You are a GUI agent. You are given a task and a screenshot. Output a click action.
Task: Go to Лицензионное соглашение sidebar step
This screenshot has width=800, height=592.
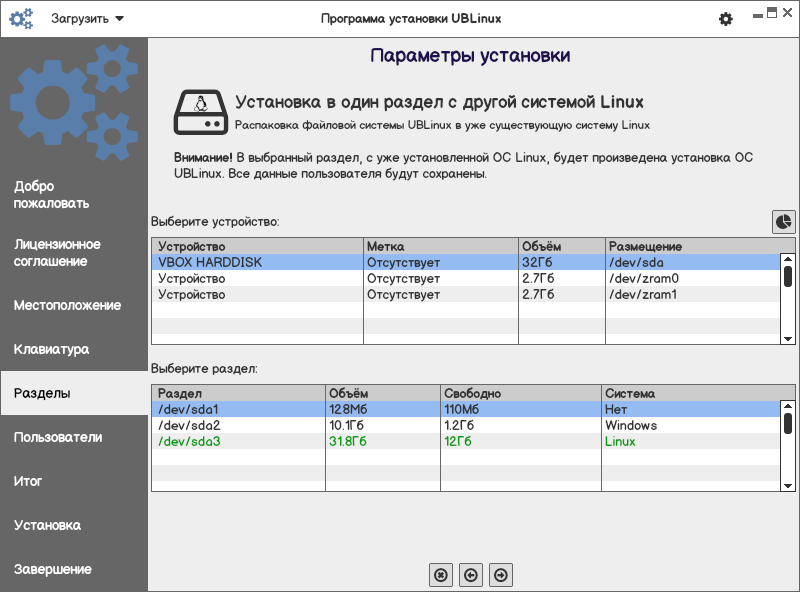pos(57,253)
